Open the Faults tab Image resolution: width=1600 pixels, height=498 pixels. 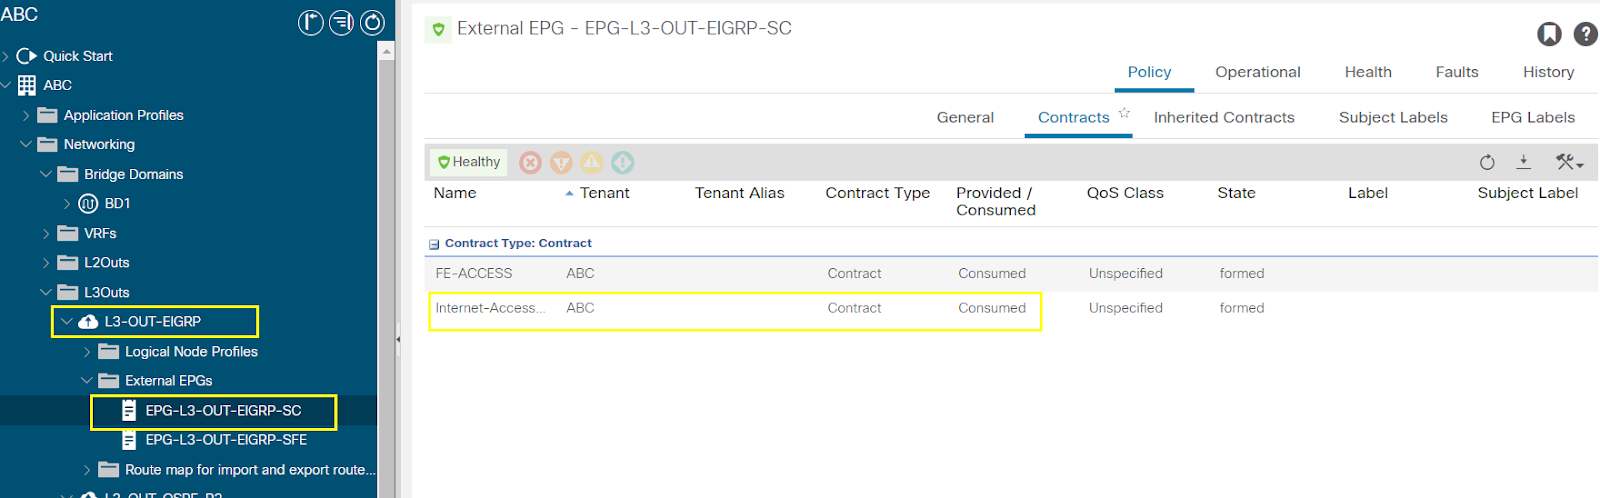1457,72
